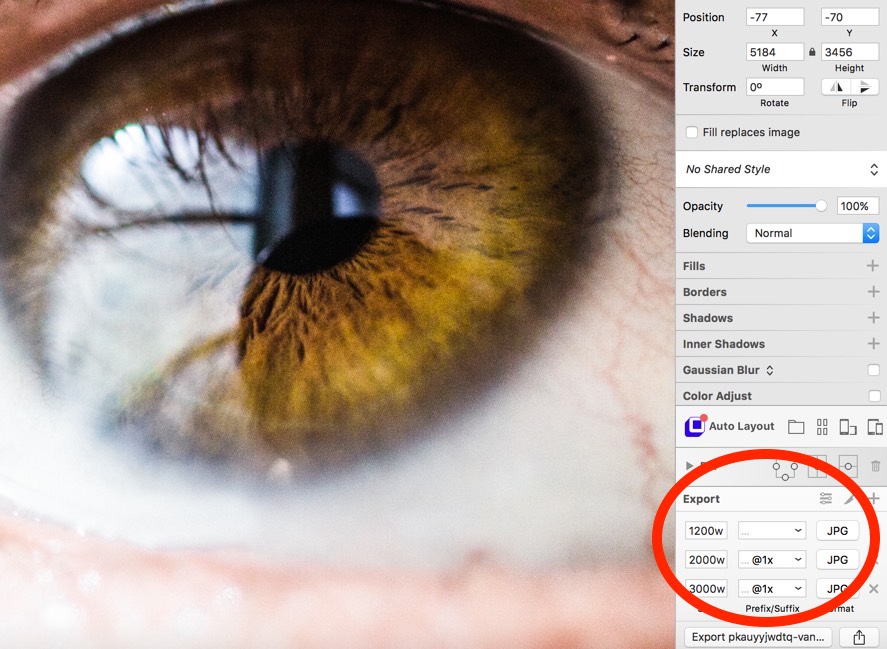
Task: Open the Blending mode Normal dropdown
Action: [x=812, y=233]
